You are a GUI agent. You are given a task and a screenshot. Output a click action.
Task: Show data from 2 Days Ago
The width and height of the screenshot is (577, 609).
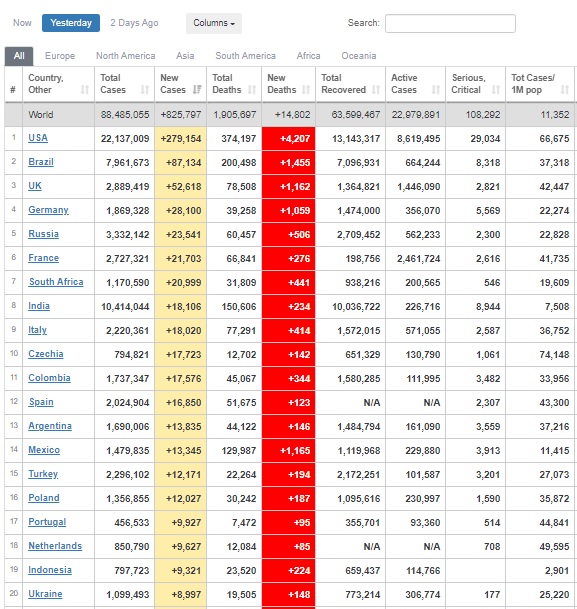click(134, 23)
